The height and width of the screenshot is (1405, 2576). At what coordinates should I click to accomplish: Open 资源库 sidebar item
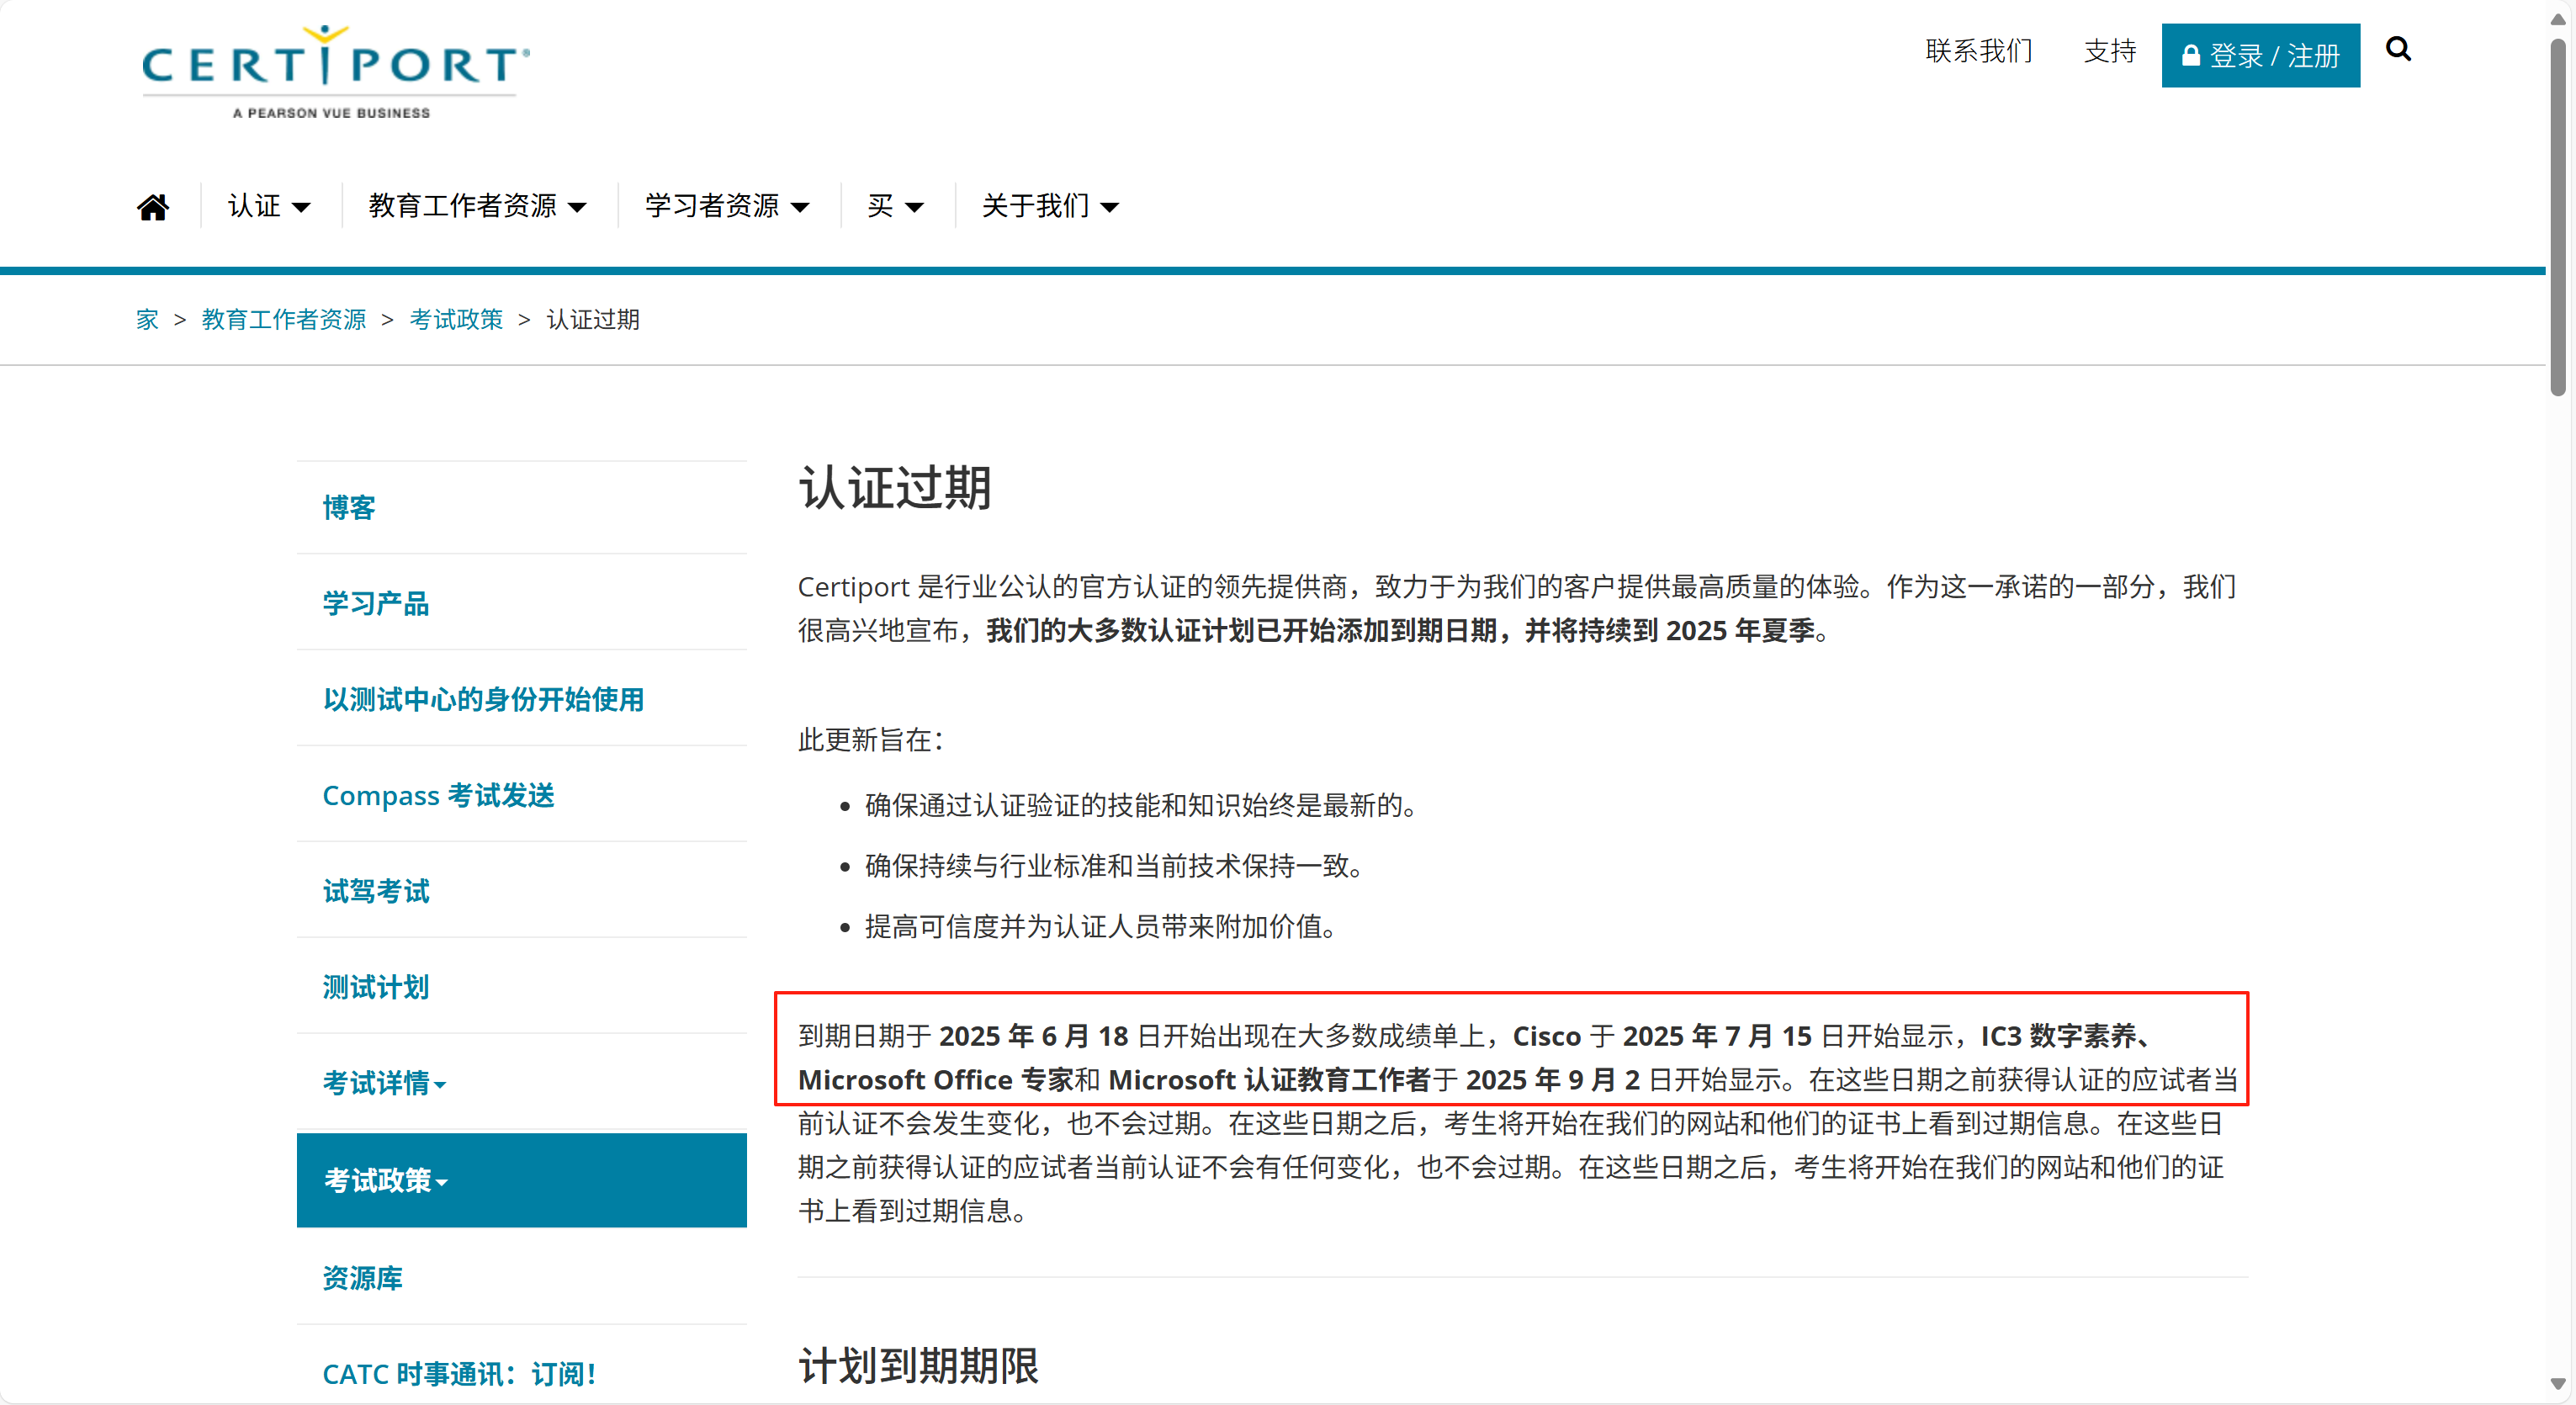362,1278
